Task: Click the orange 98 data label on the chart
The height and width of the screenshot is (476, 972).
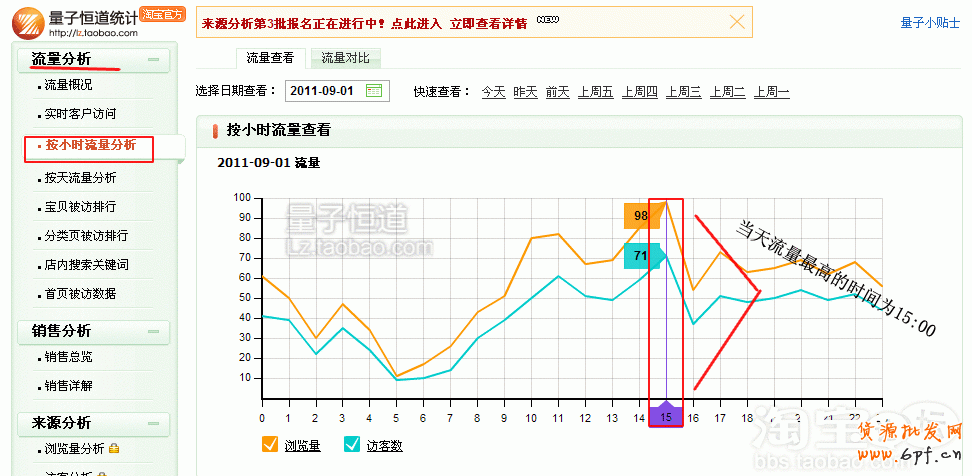Action: click(x=640, y=216)
